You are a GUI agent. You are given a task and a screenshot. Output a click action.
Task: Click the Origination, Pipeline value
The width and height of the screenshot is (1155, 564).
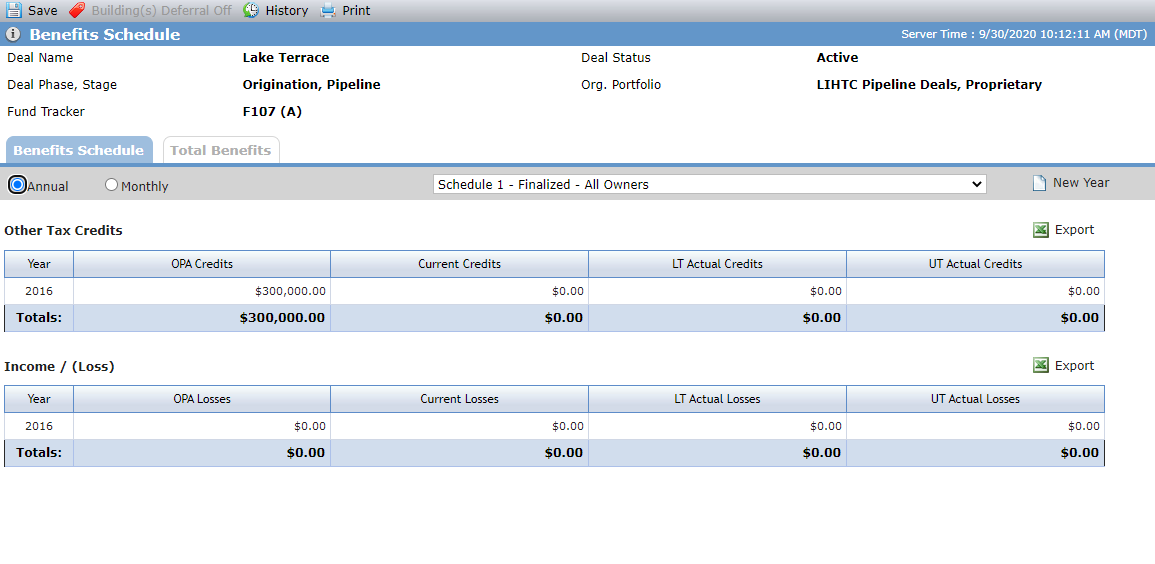pos(312,85)
